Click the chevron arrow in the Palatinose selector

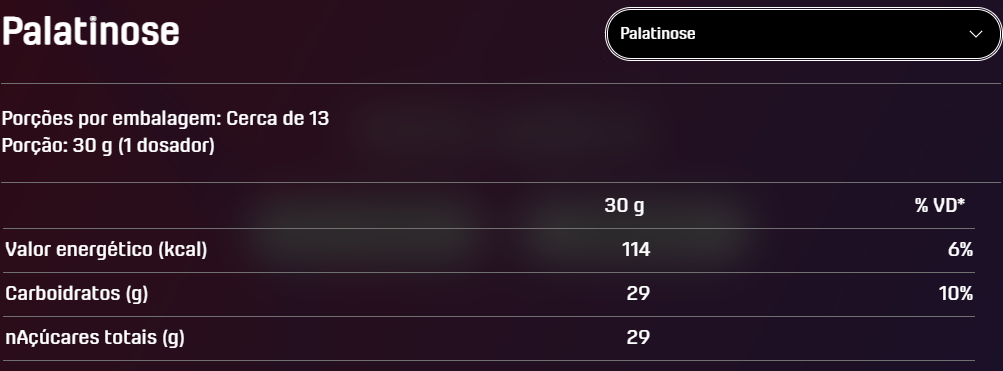point(975,34)
